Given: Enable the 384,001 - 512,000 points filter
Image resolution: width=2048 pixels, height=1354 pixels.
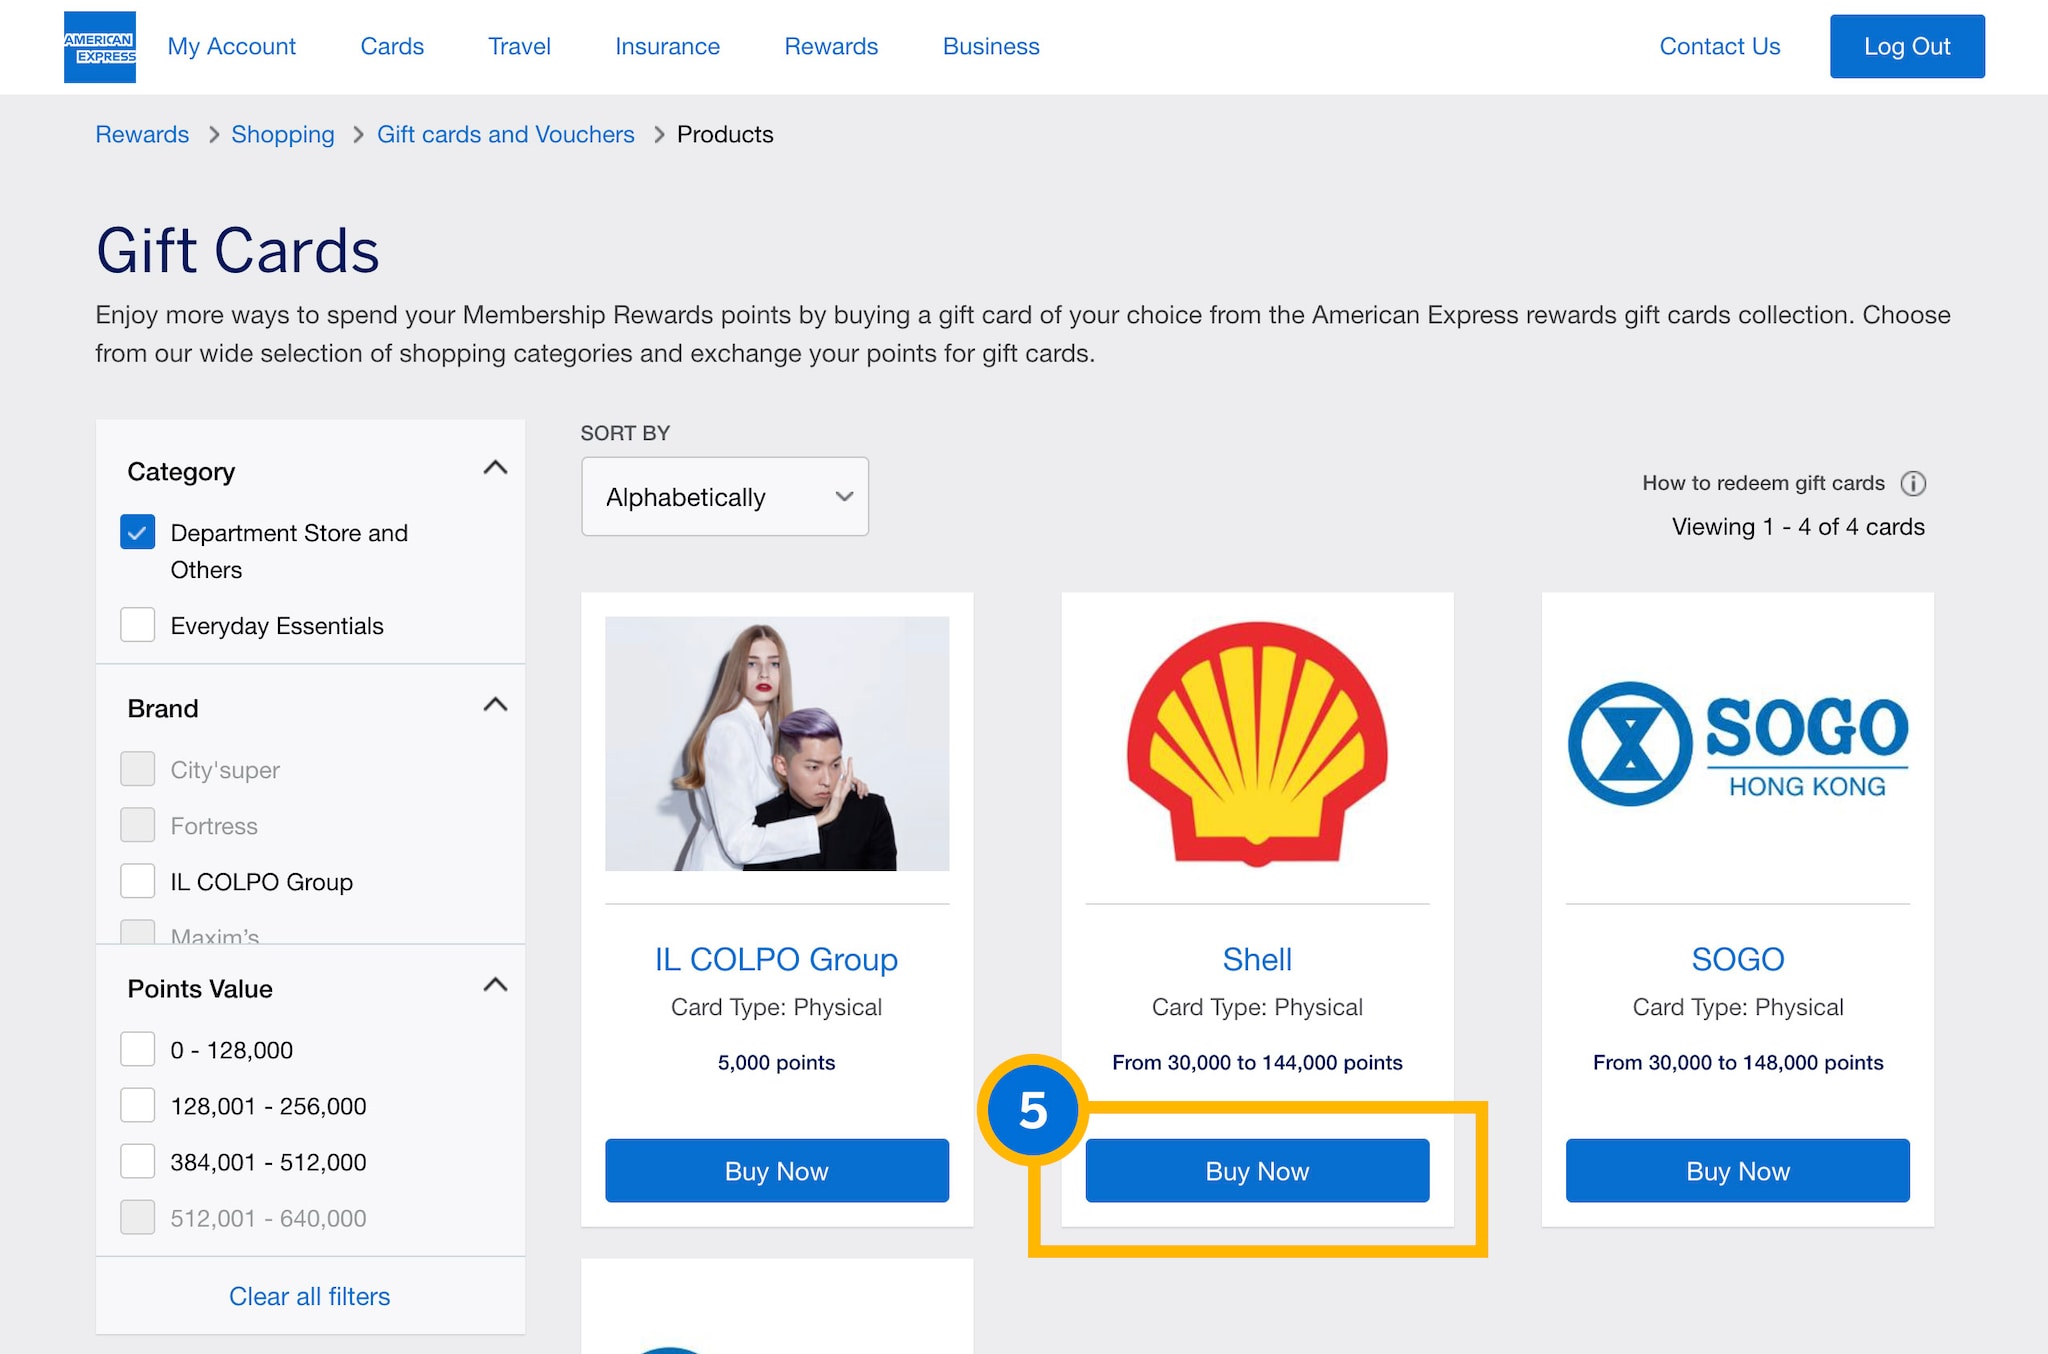Looking at the screenshot, I should (x=138, y=1161).
